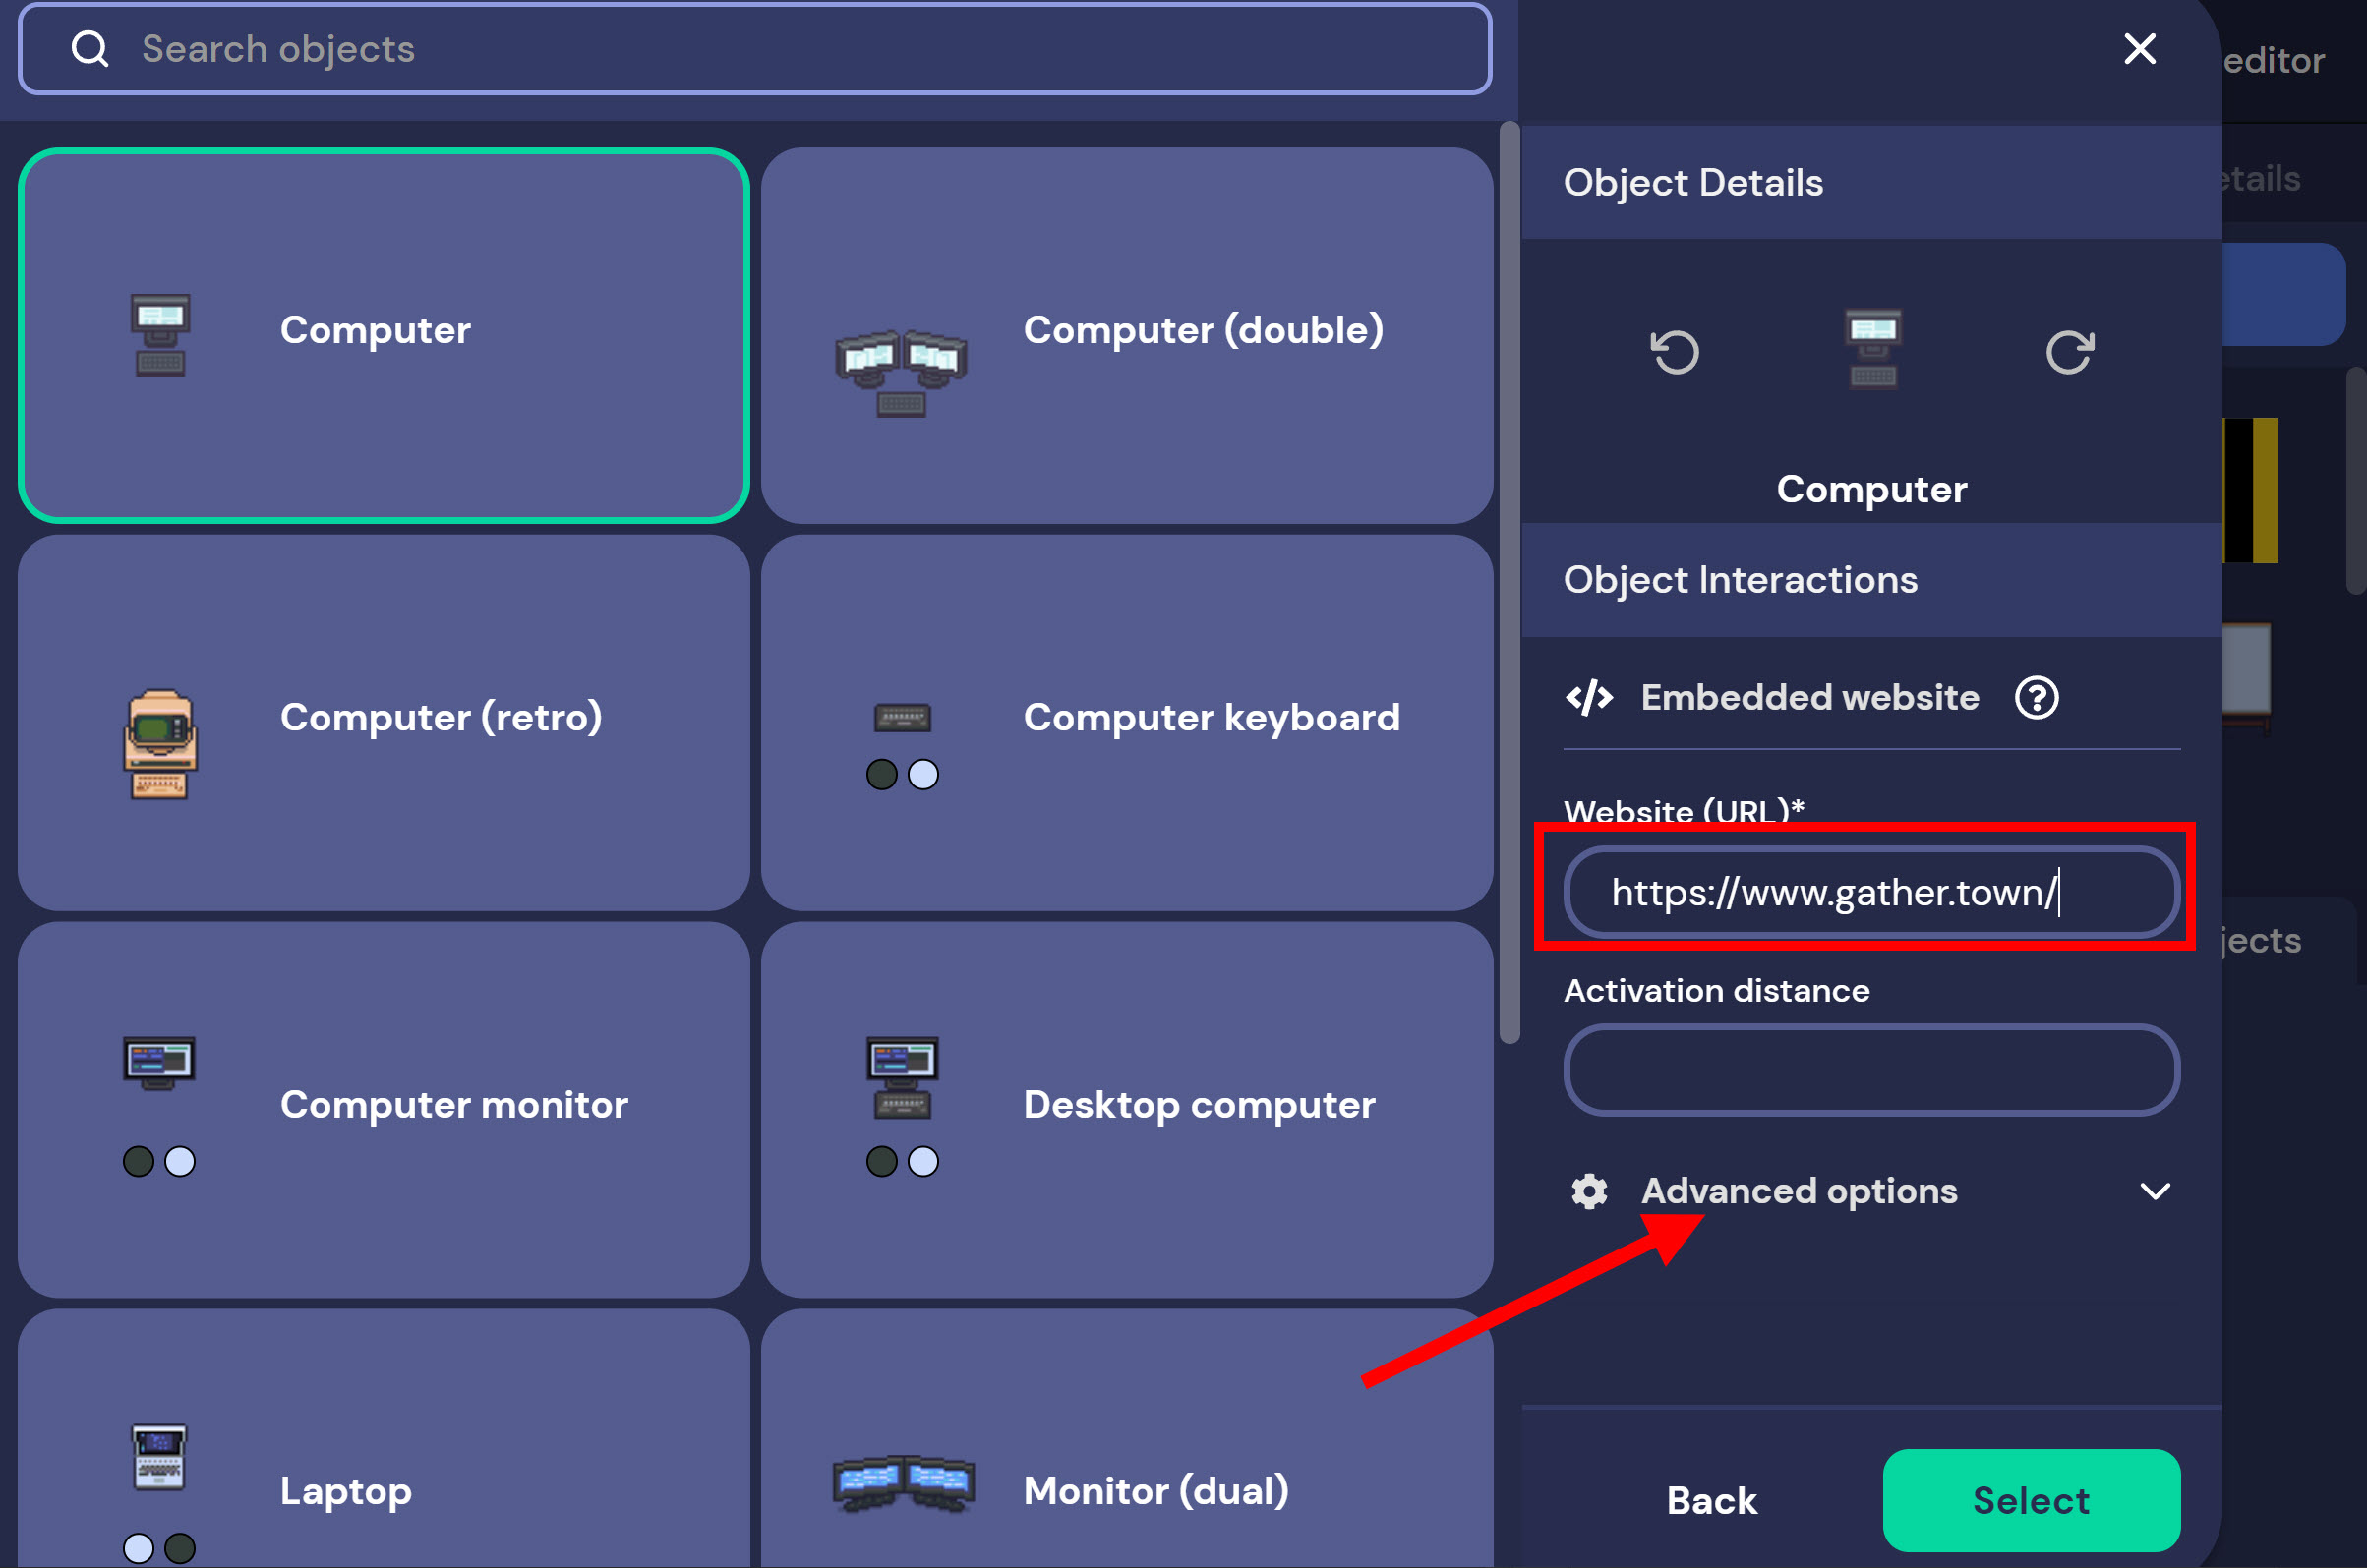Expand the Advanced options chevron
The image size is (2367, 1568).
[x=2155, y=1191]
